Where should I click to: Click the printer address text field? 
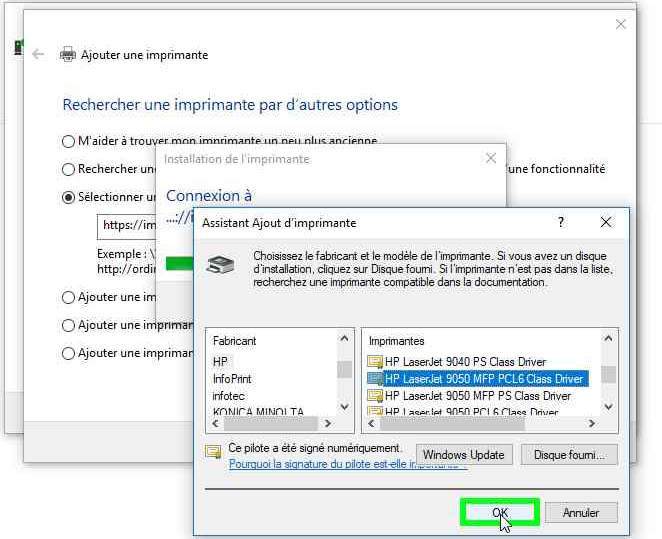point(127,226)
